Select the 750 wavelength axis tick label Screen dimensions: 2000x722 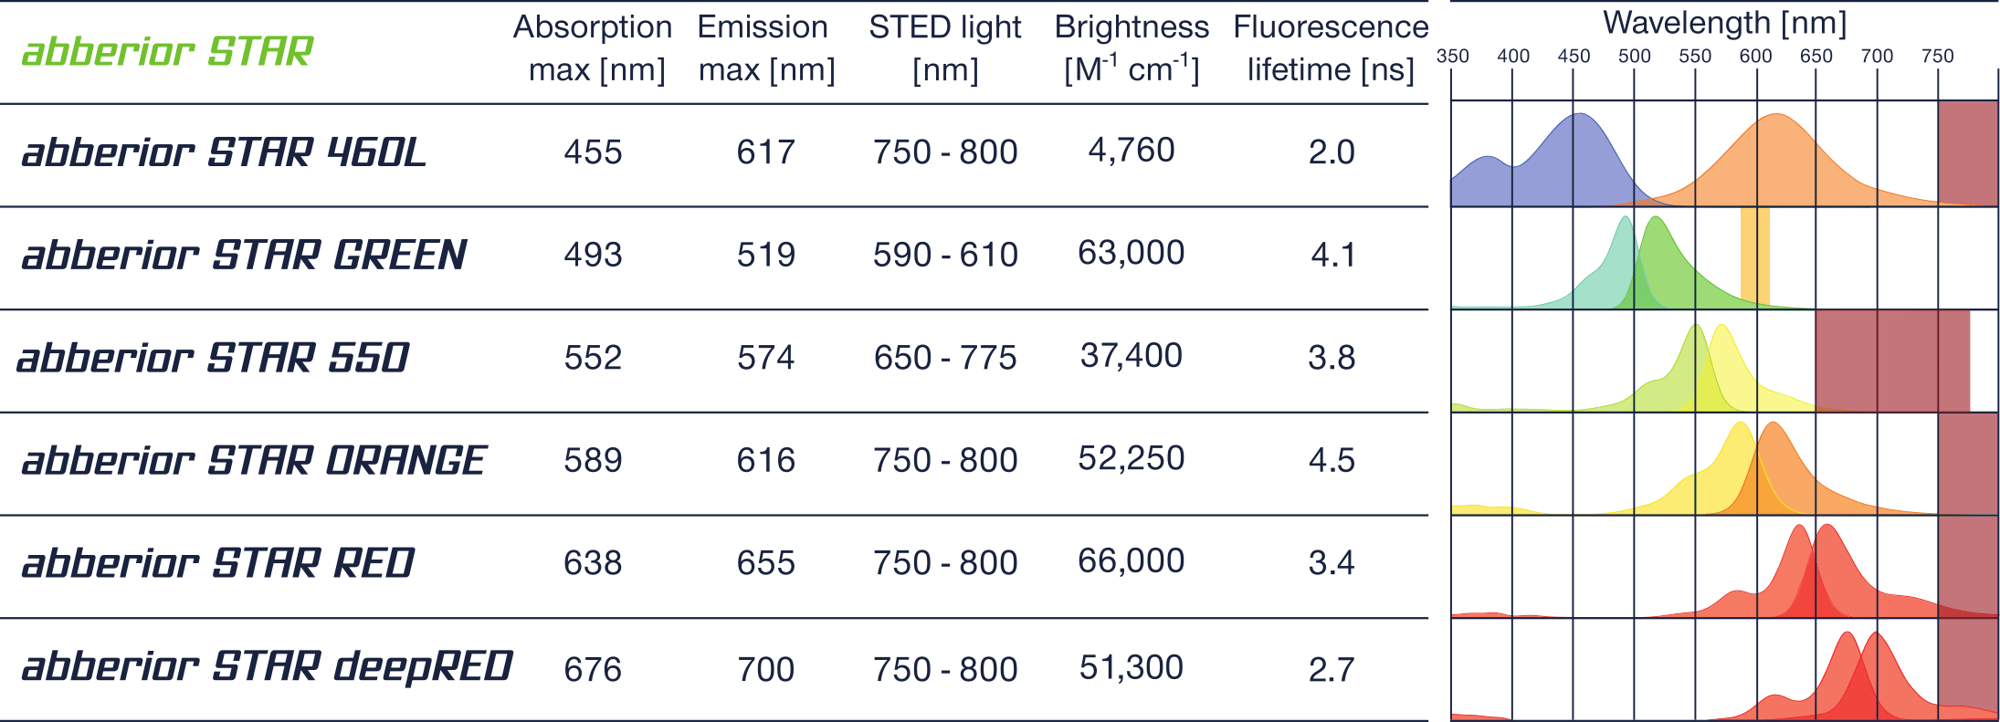(1937, 57)
